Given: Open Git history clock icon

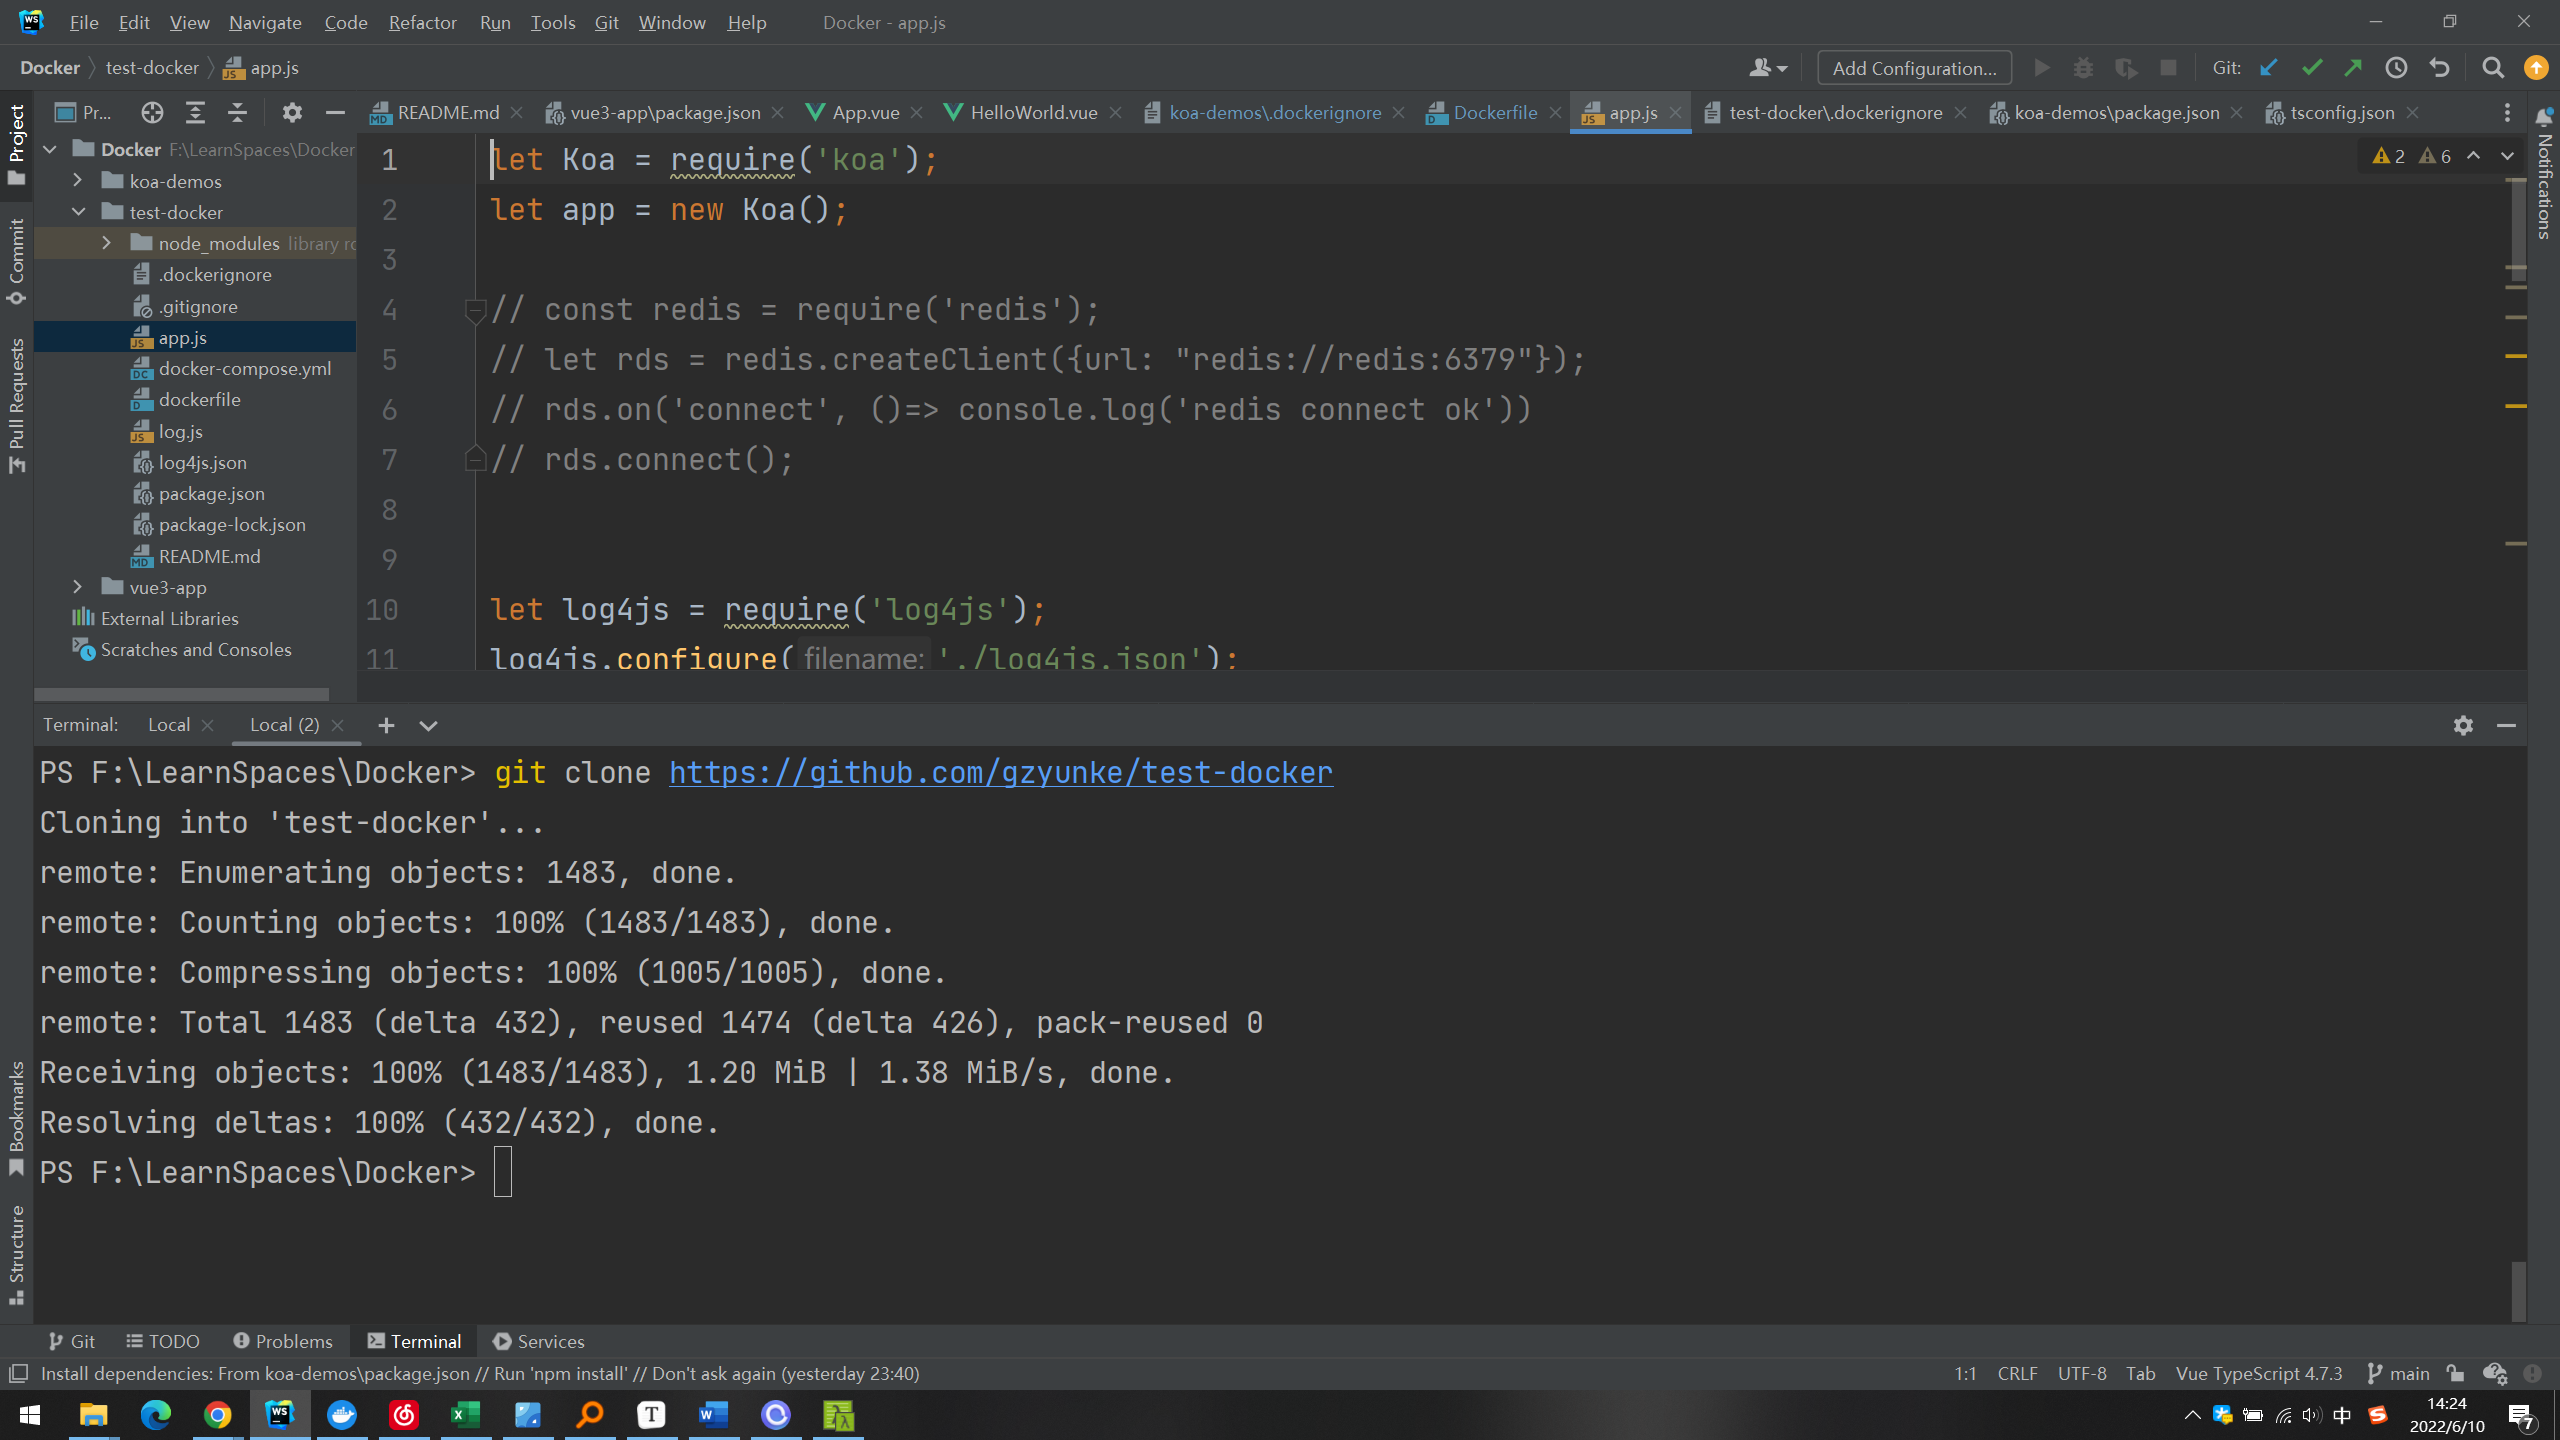Looking at the screenshot, I should click(2397, 68).
